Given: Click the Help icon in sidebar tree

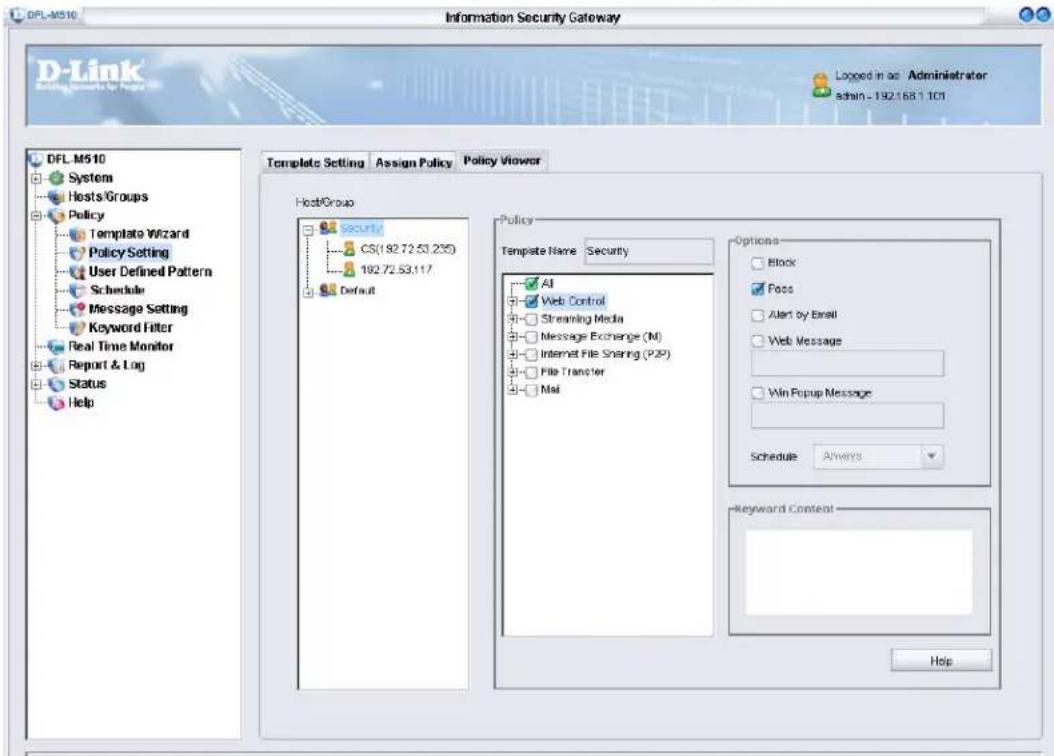Looking at the screenshot, I should (x=56, y=403).
